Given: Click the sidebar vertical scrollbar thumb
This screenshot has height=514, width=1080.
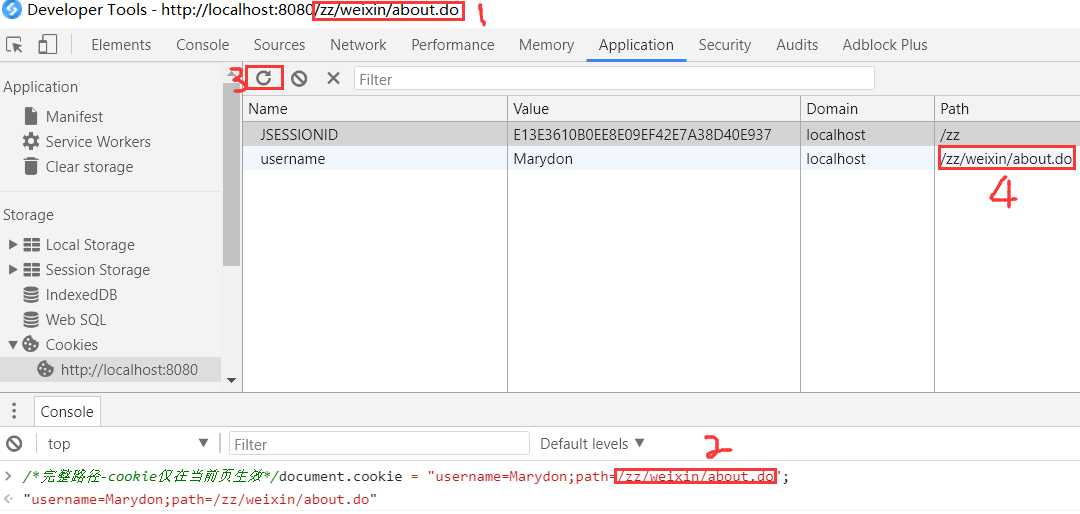Looking at the screenshot, I should [232, 172].
